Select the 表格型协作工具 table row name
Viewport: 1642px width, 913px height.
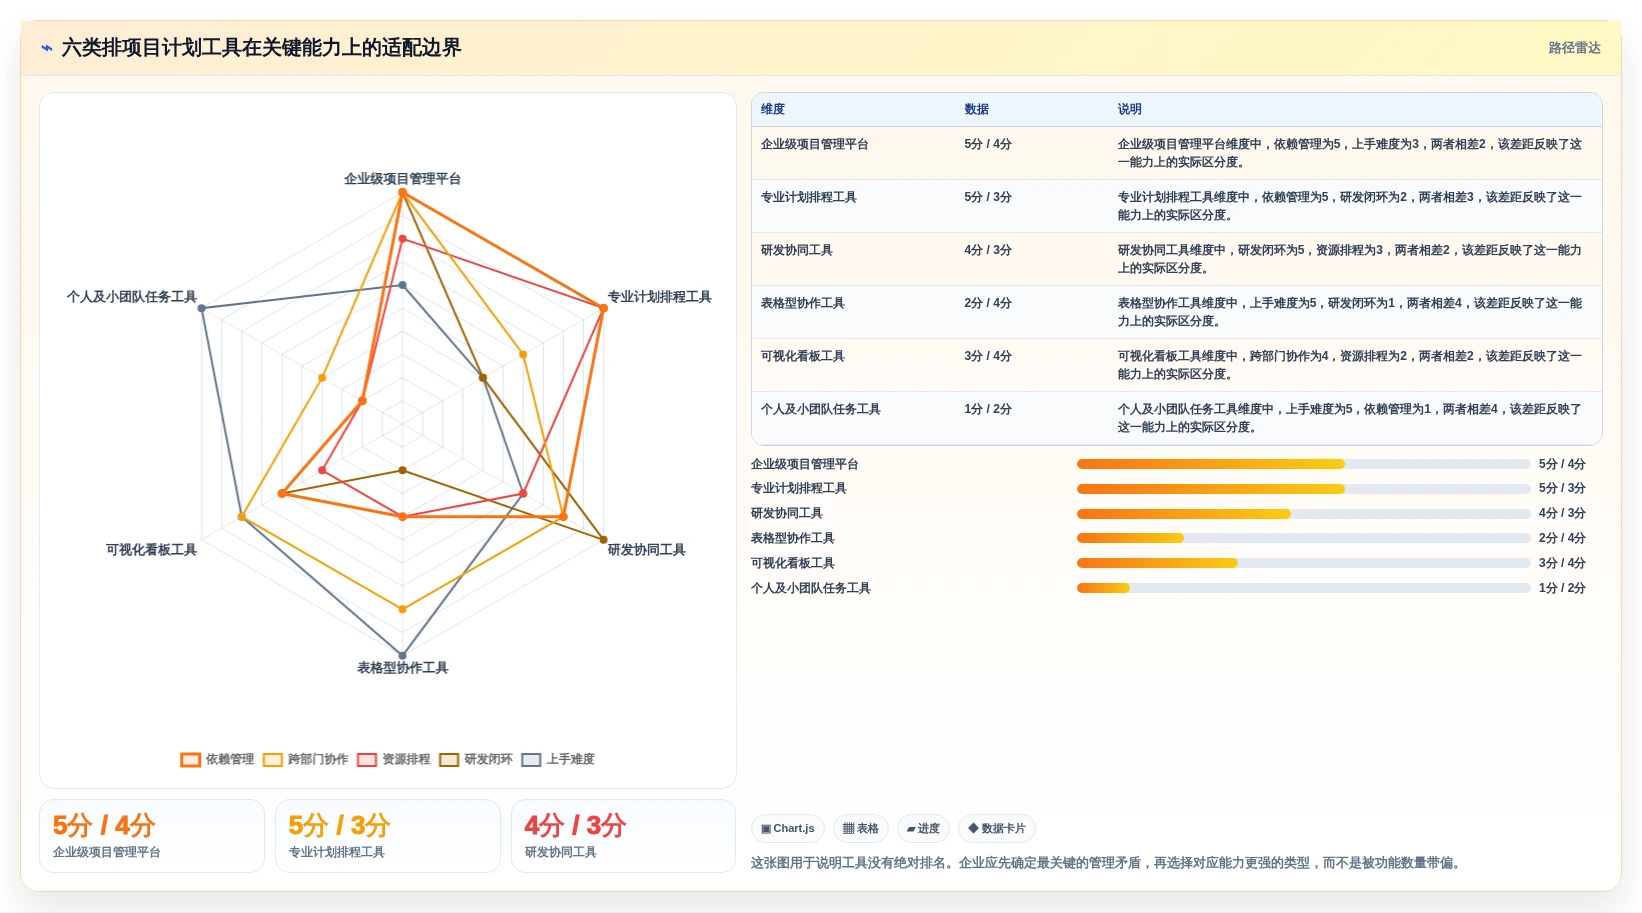[x=803, y=303]
